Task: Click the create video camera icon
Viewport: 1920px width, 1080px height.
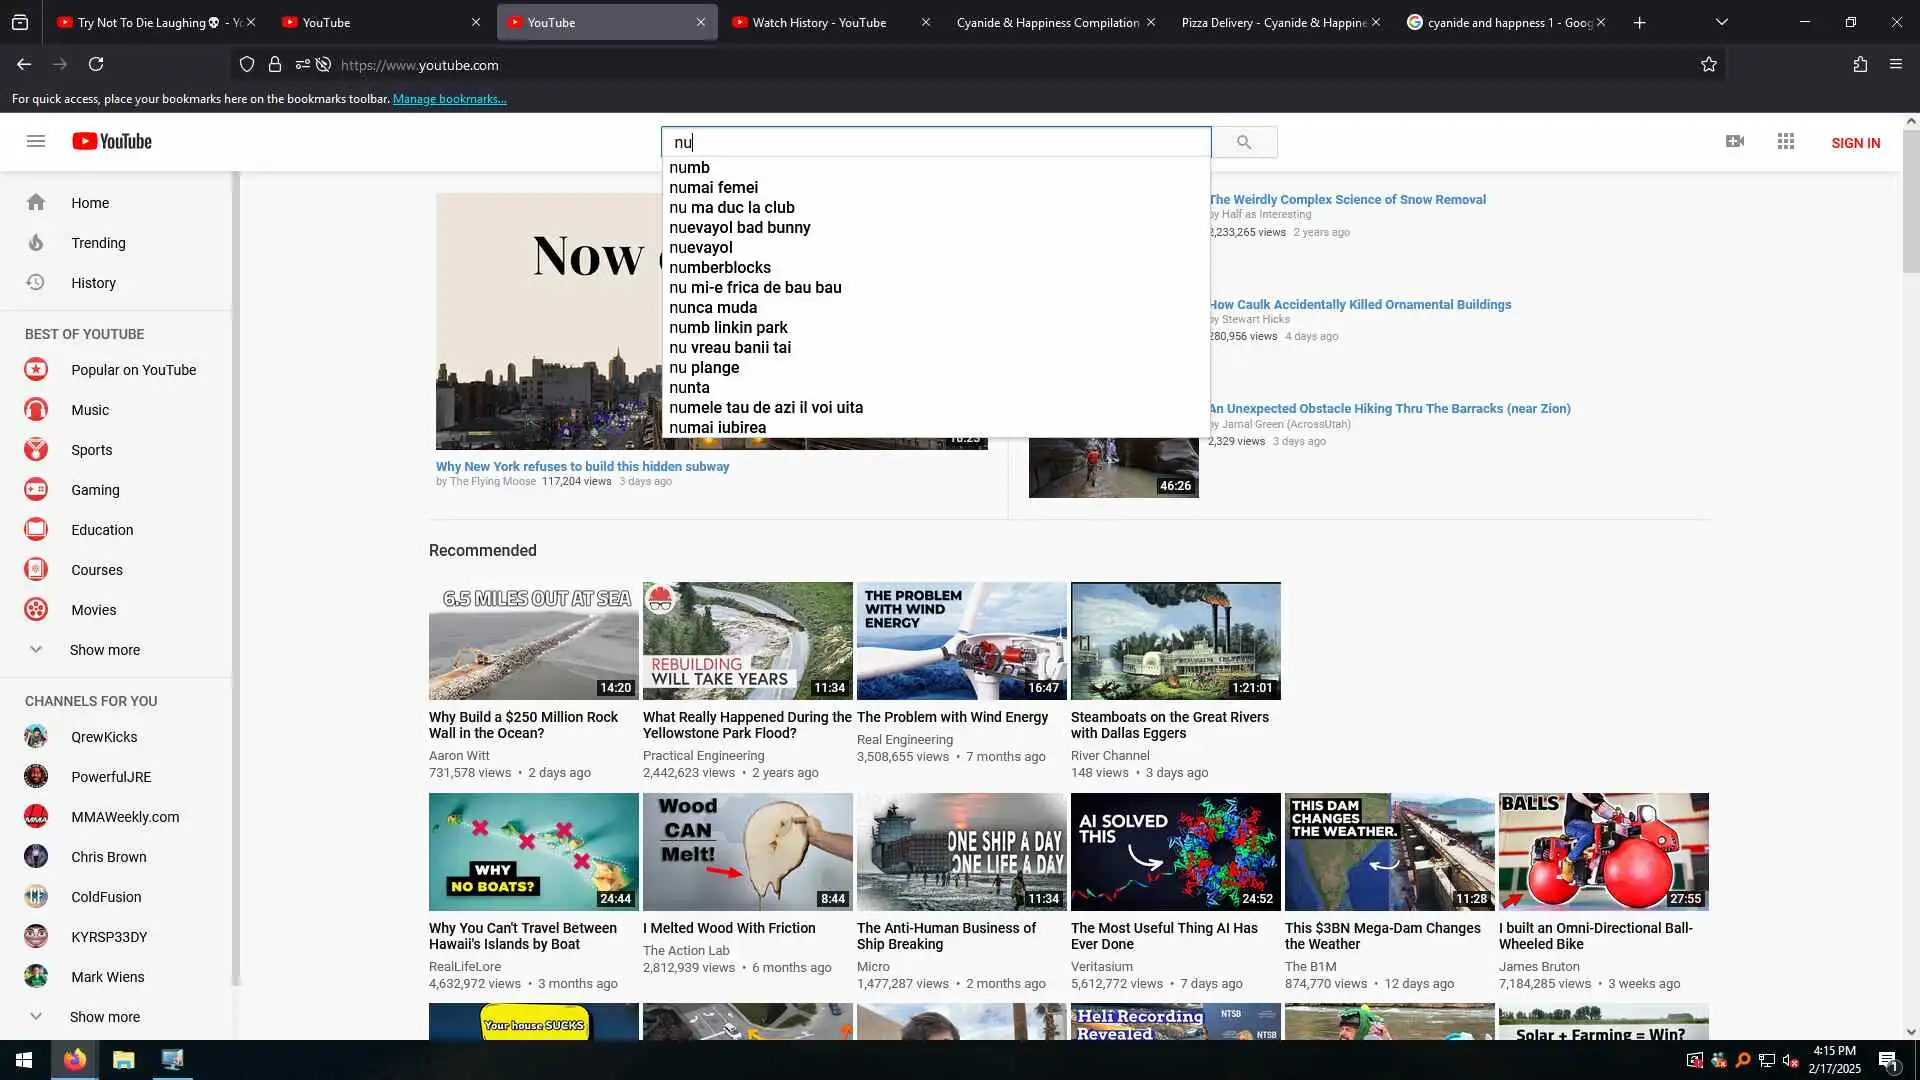Action: coord(1735,141)
